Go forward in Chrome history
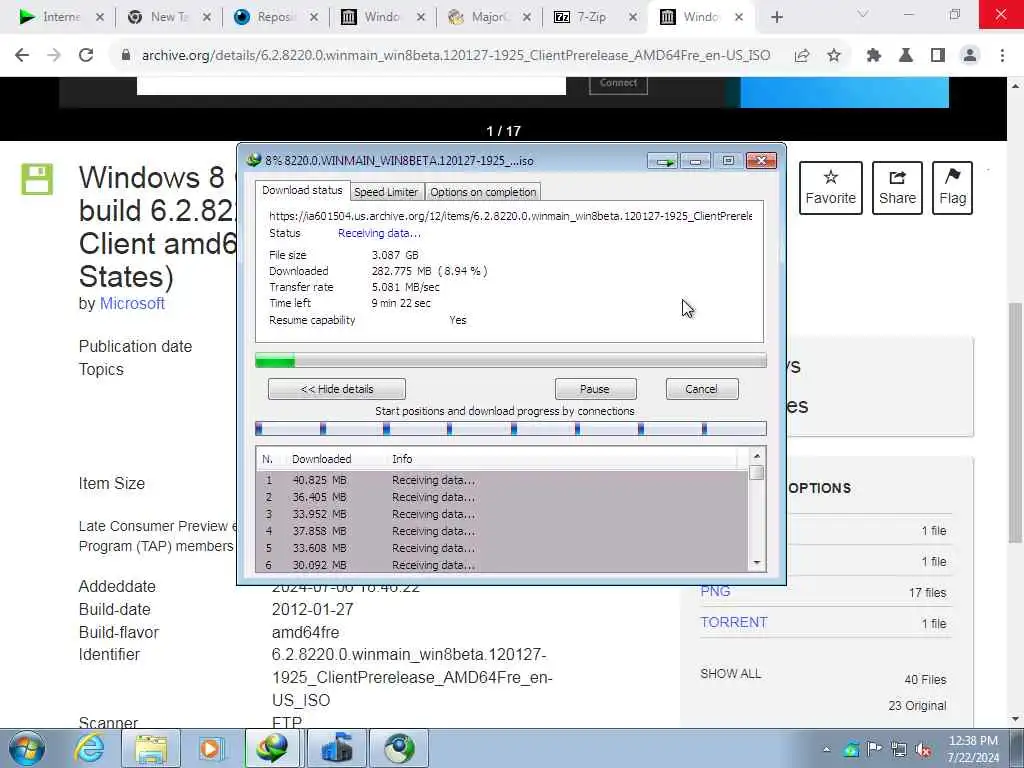Image resolution: width=1024 pixels, height=768 pixels. pos(54,56)
